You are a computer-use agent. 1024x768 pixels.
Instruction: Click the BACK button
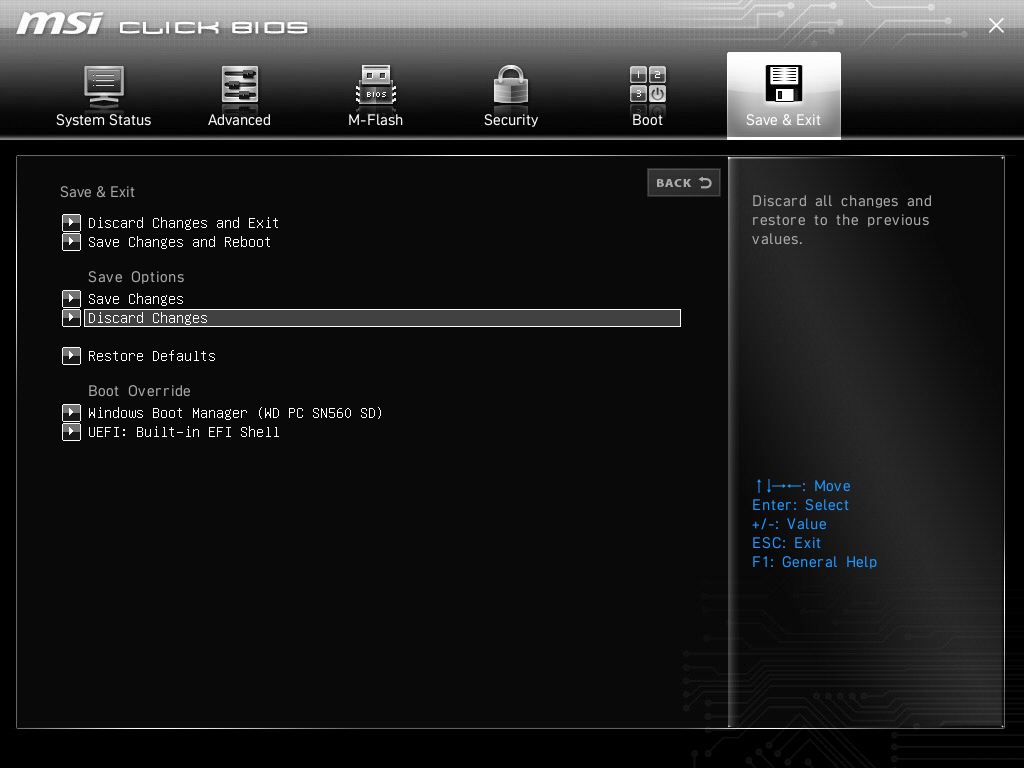pos(684,183)
